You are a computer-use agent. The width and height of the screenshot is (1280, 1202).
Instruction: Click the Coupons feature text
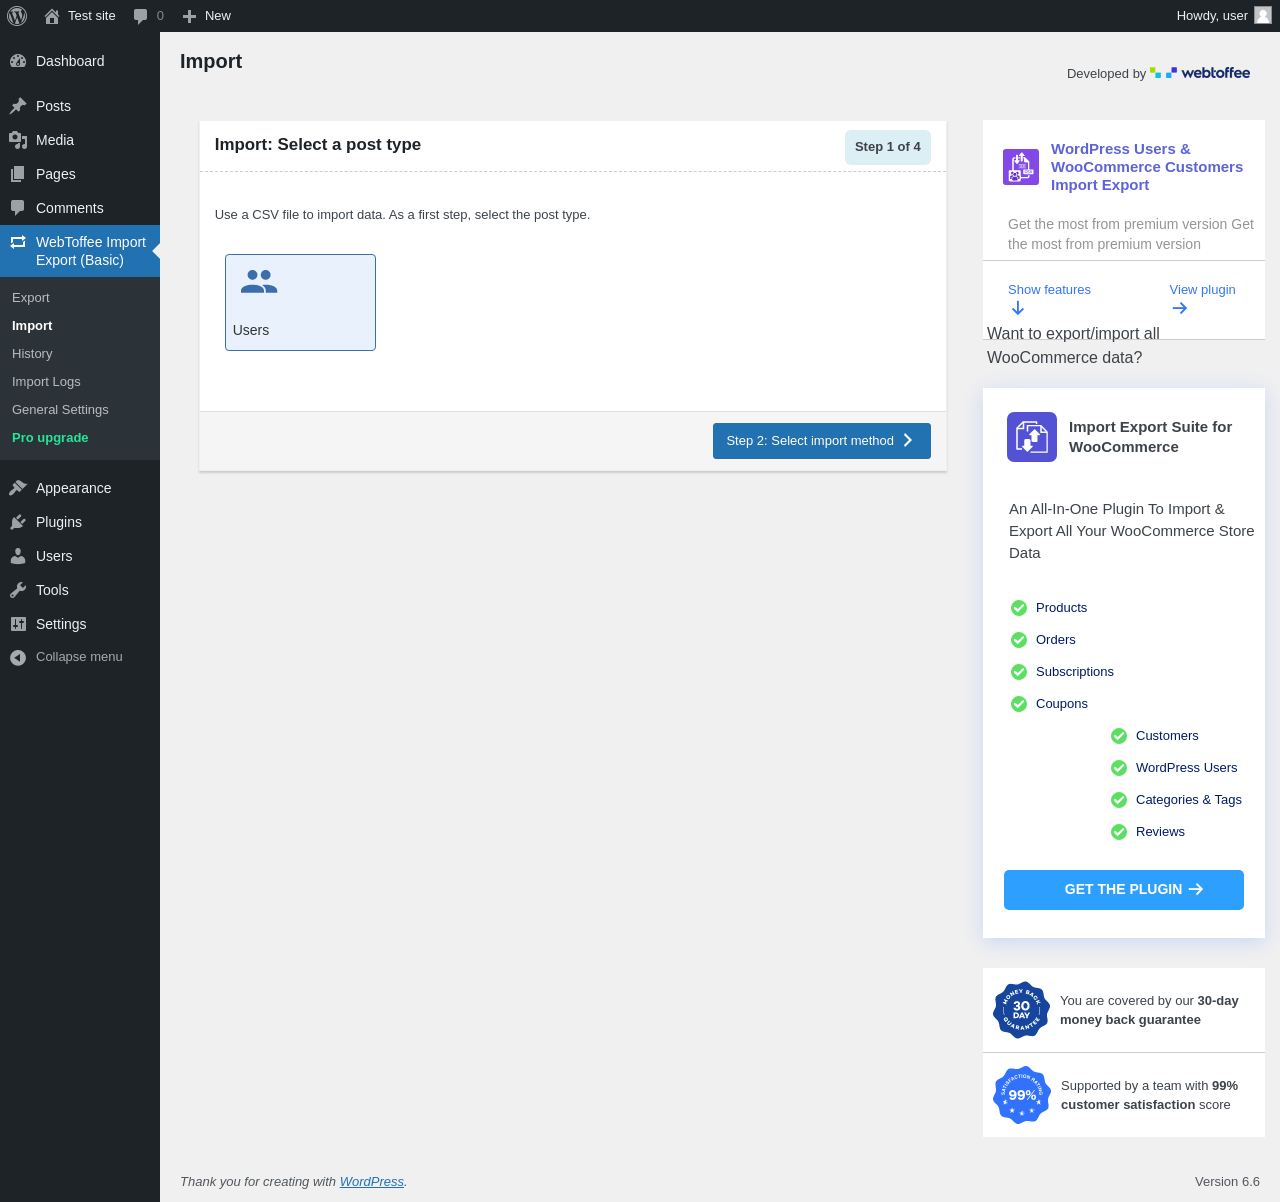pyautogui.click(x=1062, y=704)
